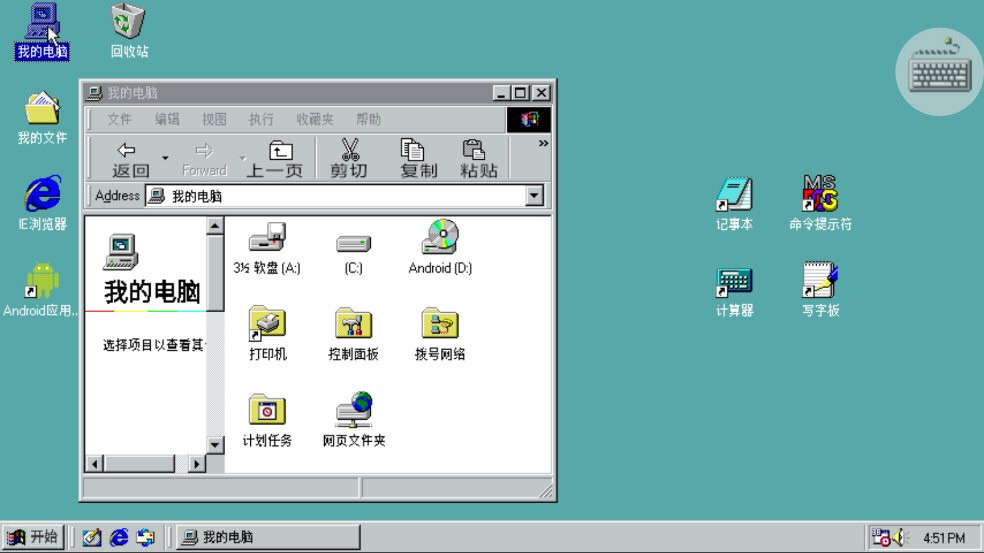Close the 我的电脑 window

pos(542,93)
